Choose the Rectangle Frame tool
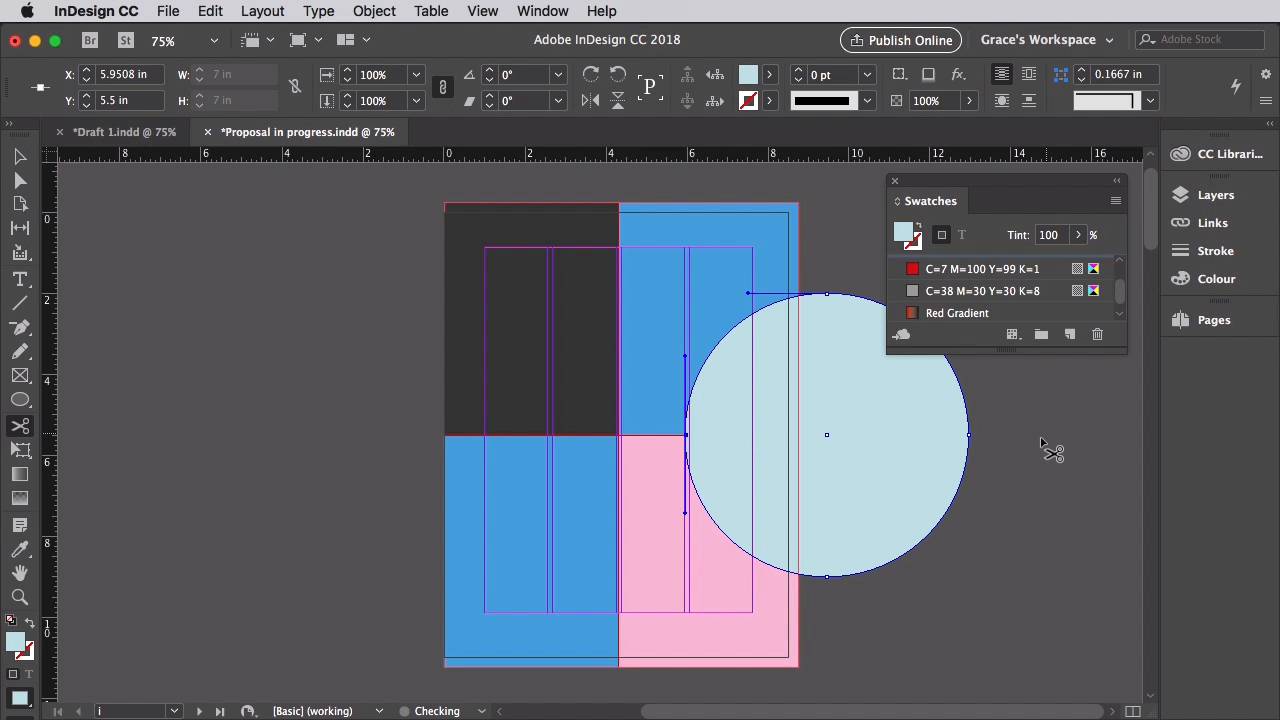1280x720 pixels. [x=20, y=376]
